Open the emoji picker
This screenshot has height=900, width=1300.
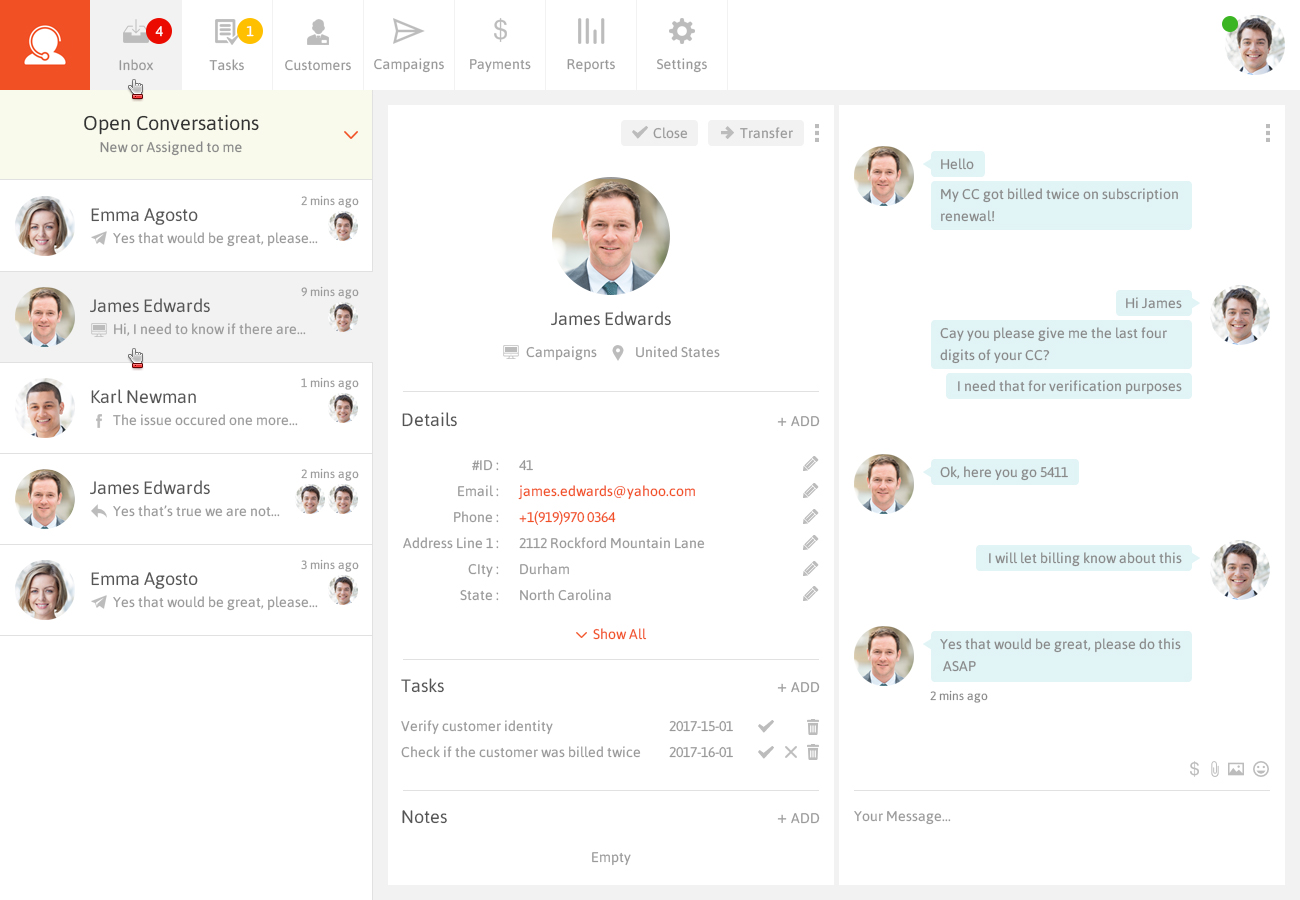(x=1261, y=769)
